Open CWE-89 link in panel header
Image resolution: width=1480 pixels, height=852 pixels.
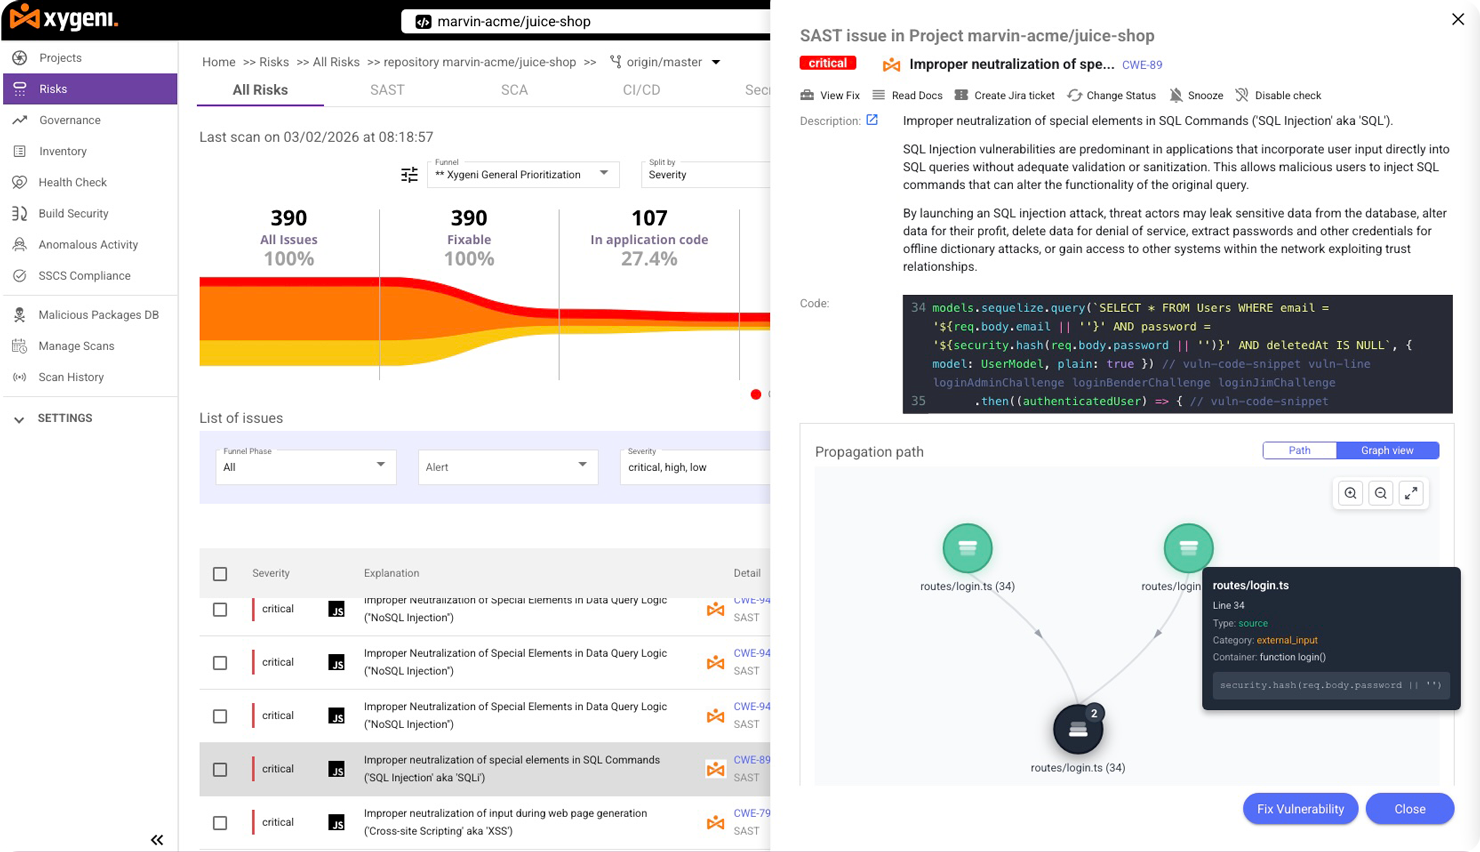pyautogui.click(x=1142, y=65)
